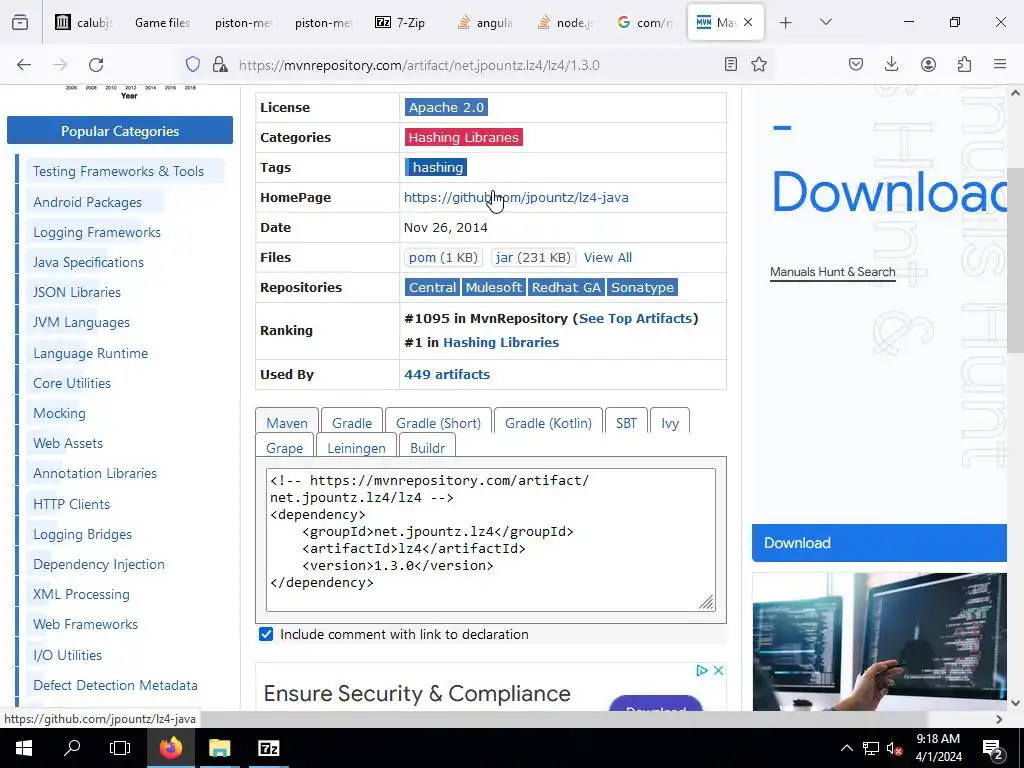Select the SBT snippet tab
The image size is (1024, 768).
(x=626, y=423)
